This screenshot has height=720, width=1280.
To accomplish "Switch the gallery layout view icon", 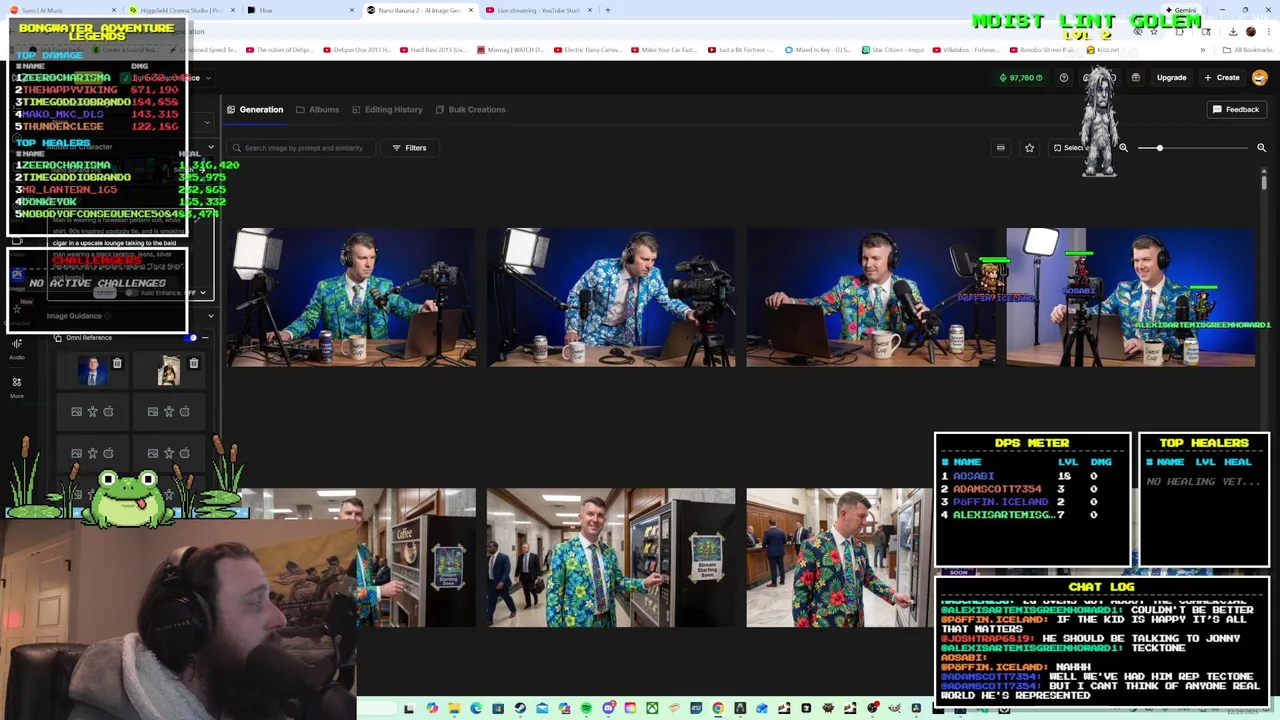I will pyautogui.click(x=1000, y=148).
